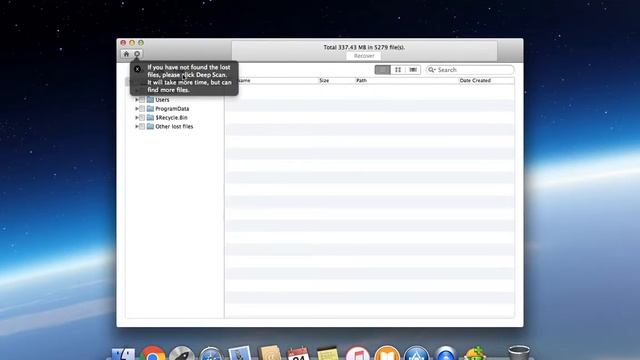Click the $Recycle.Bin folder icon
The height and width of the screenshot is (360, 640).
click(x=150, y=118)
